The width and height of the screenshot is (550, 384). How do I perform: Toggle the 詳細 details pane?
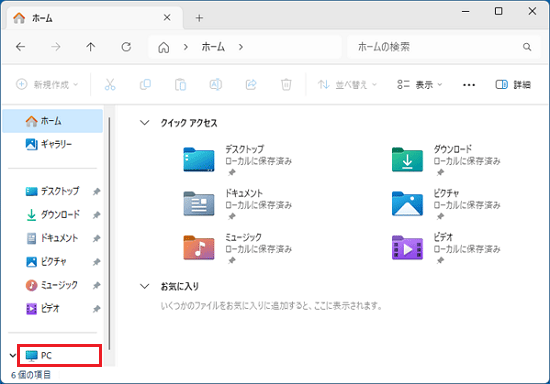[513, 85]
